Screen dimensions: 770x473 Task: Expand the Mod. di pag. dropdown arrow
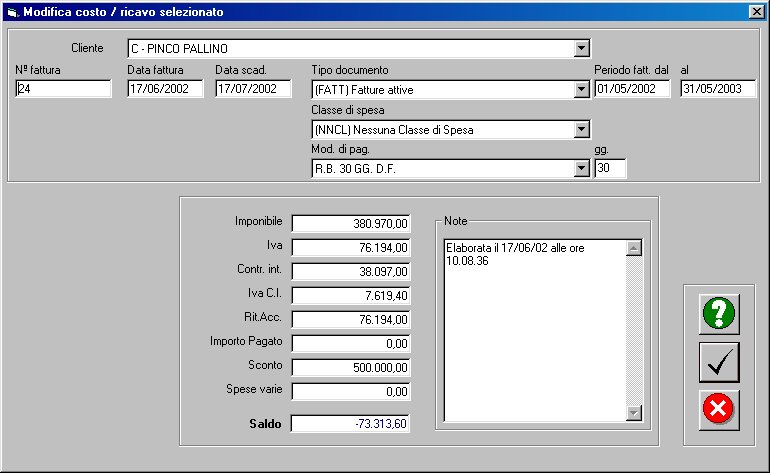581,168
